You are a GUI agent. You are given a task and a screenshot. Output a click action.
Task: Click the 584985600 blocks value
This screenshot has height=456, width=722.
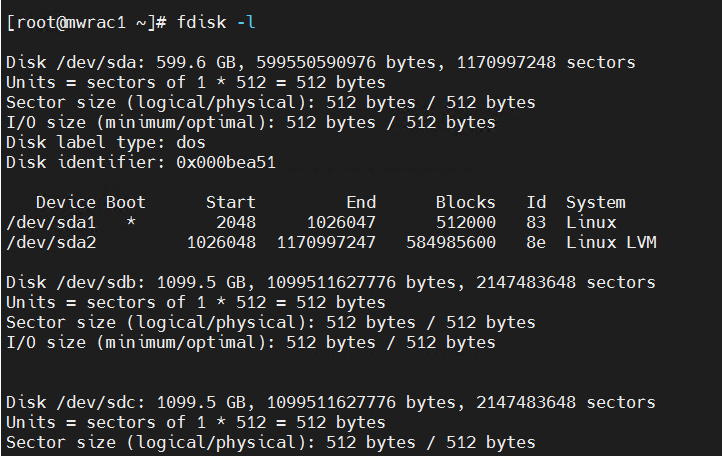(450, 242)
